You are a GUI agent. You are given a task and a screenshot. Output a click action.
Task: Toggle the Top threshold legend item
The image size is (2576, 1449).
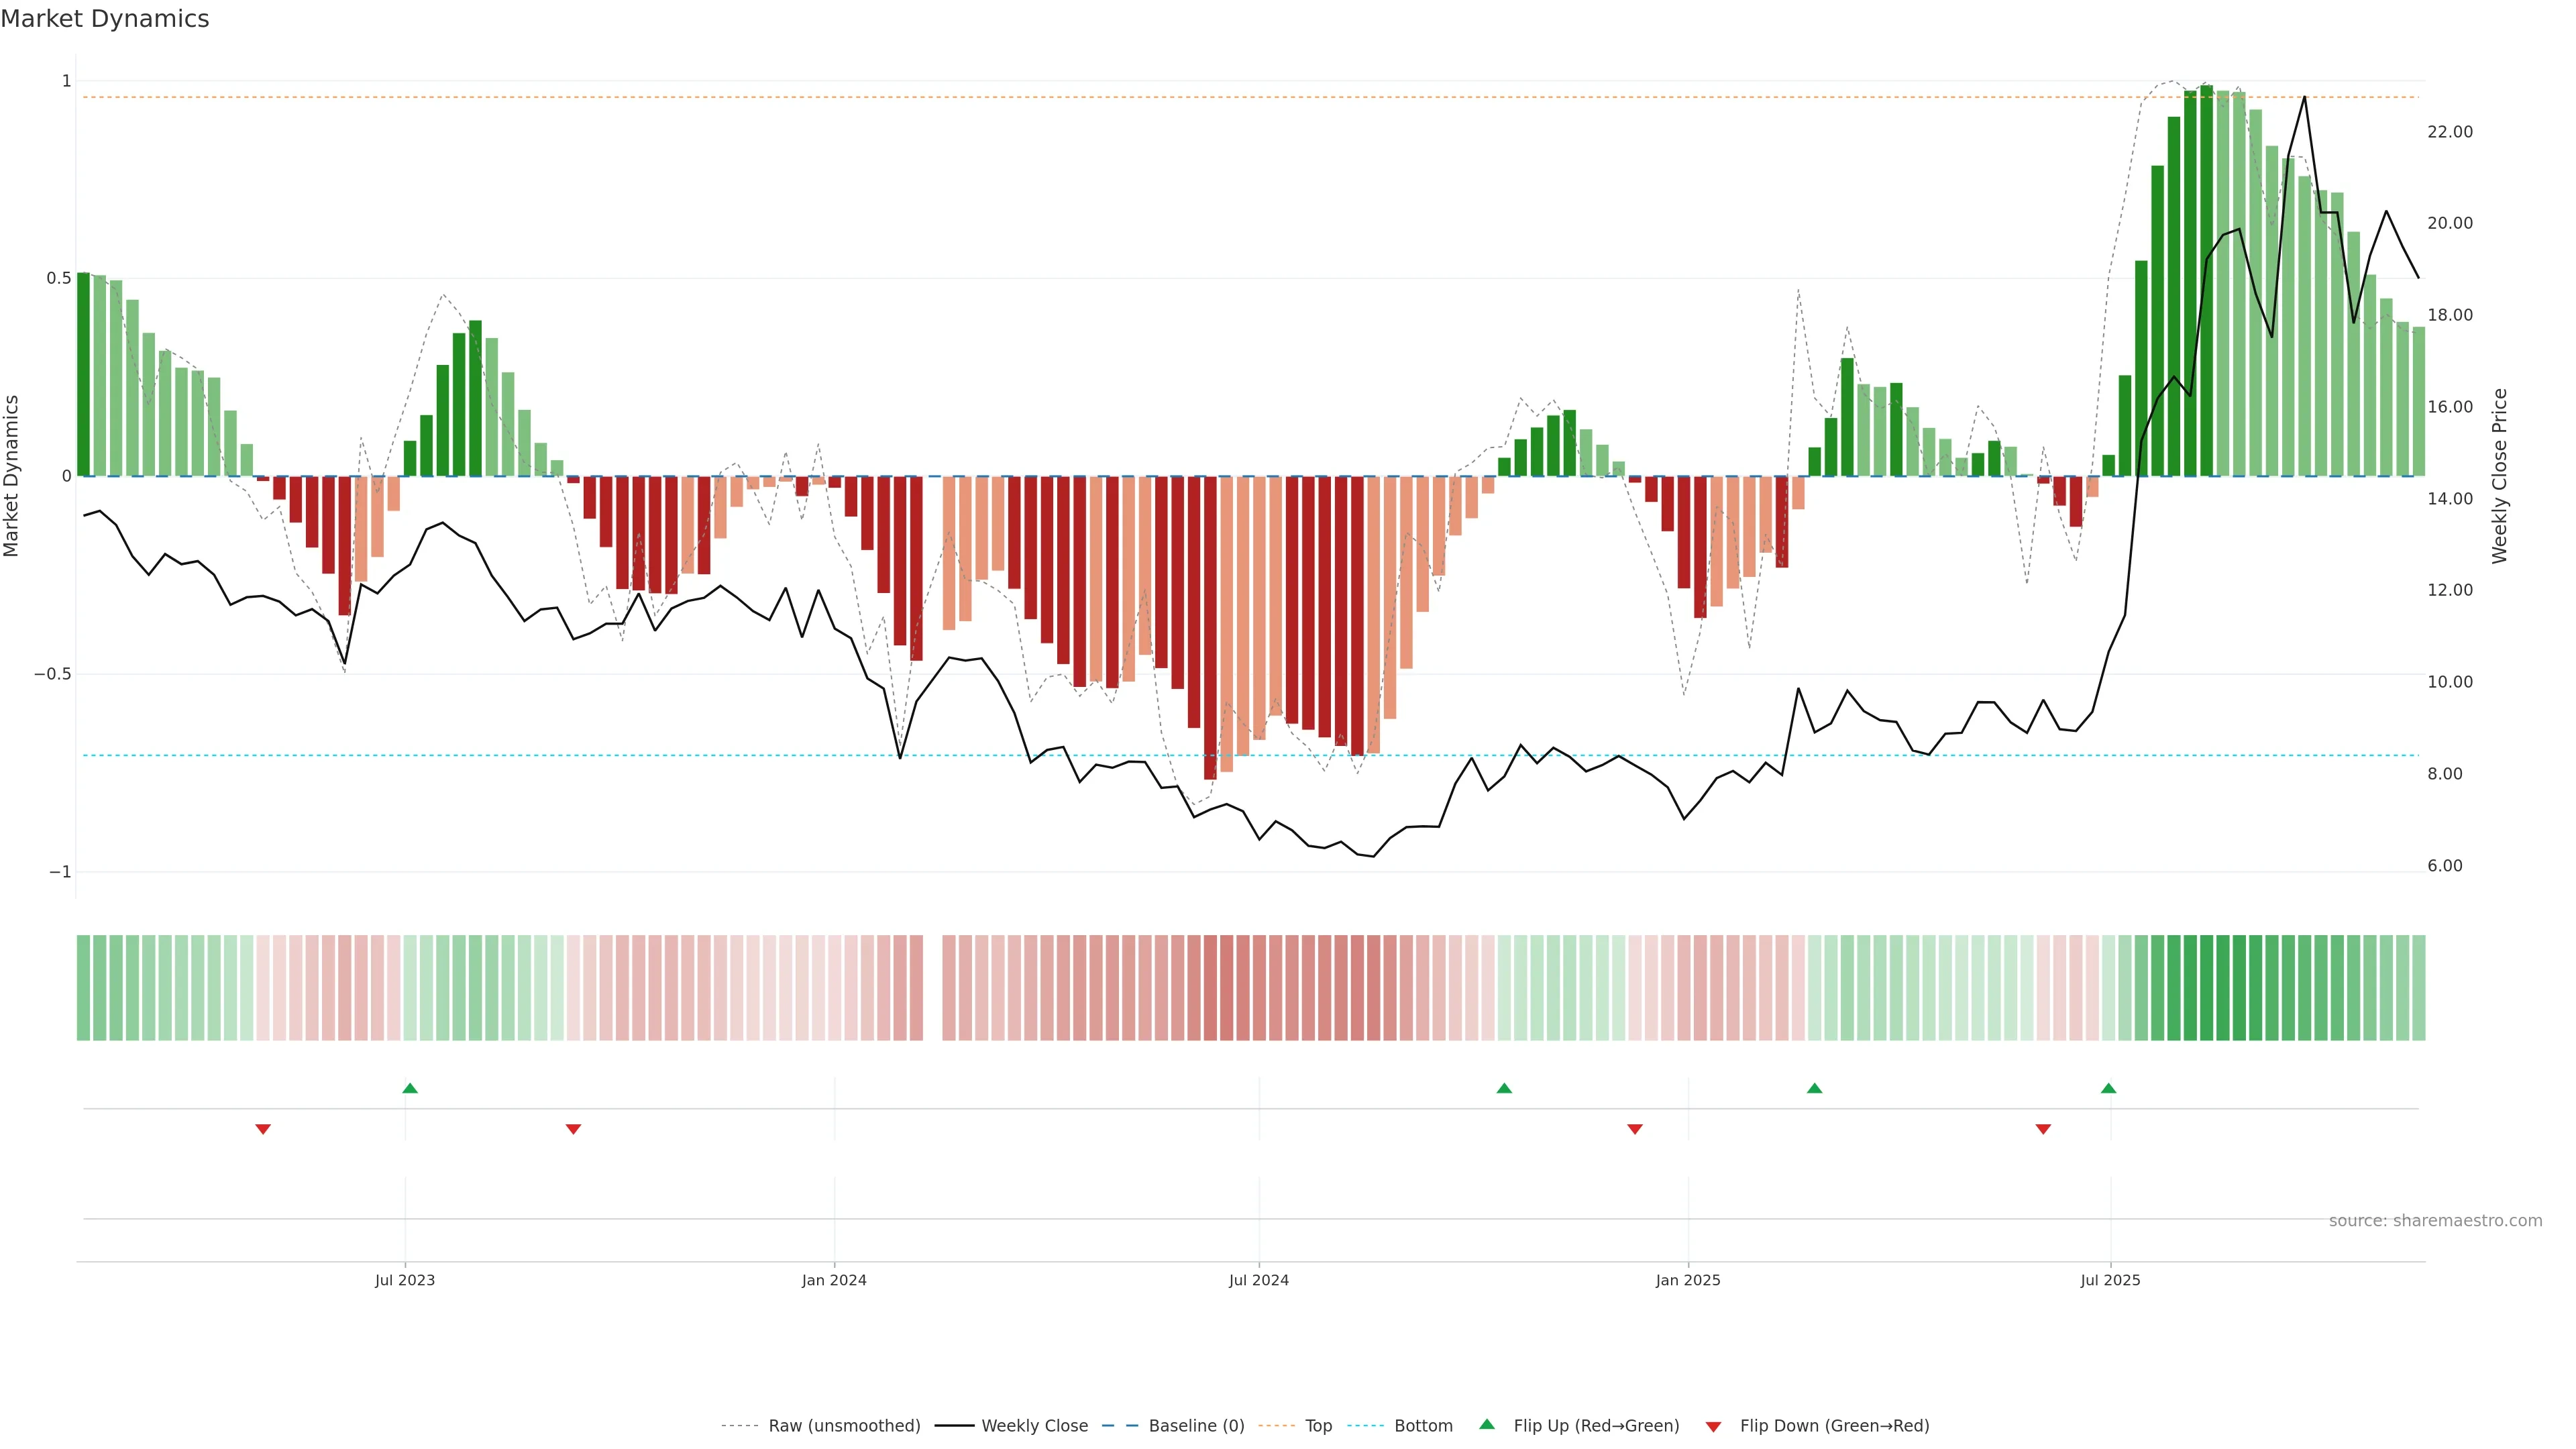1318,1426
